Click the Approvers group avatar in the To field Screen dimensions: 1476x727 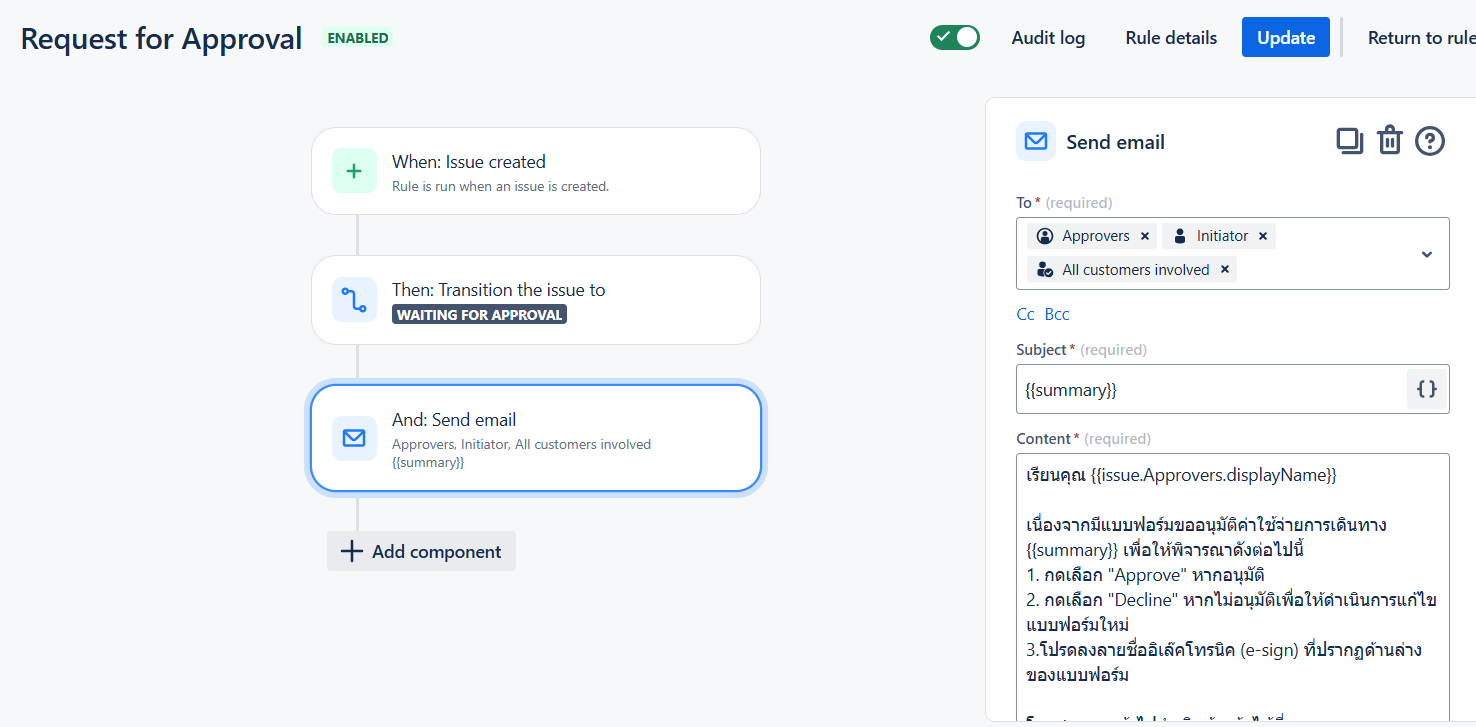point(1046,235)
